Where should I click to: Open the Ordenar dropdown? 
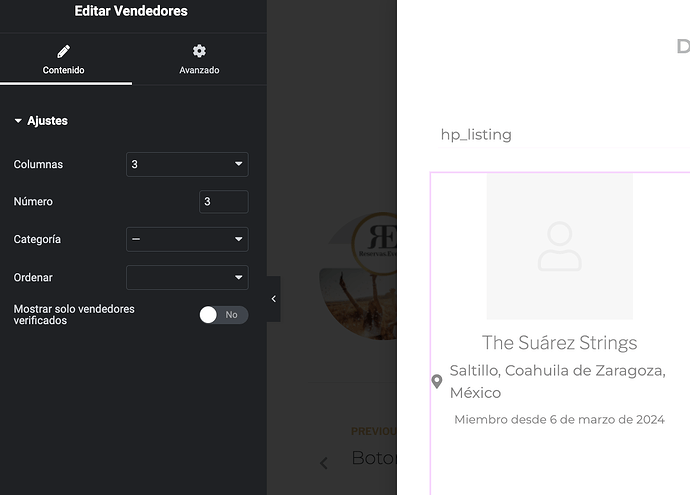point(187,277)
